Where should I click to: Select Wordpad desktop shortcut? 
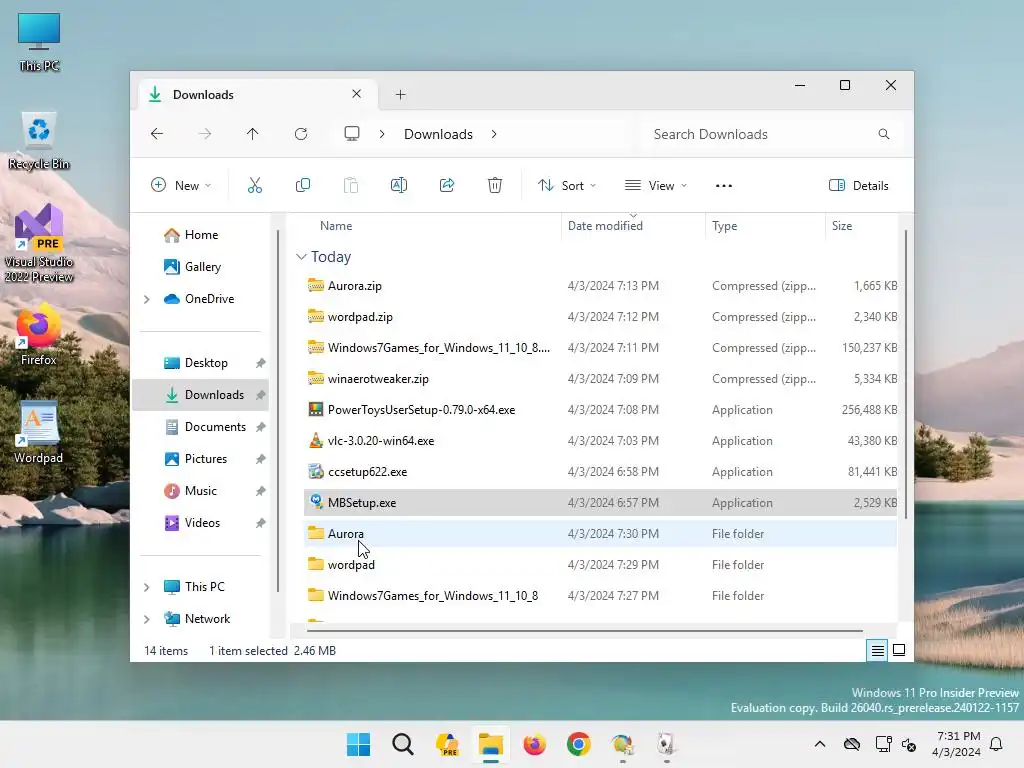click(x=39, y=432)
